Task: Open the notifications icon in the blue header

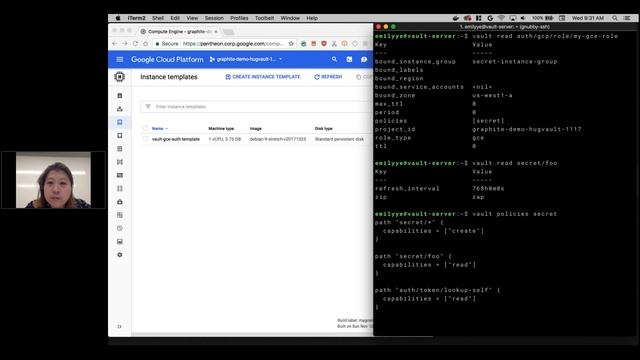Action: [364, 60]
